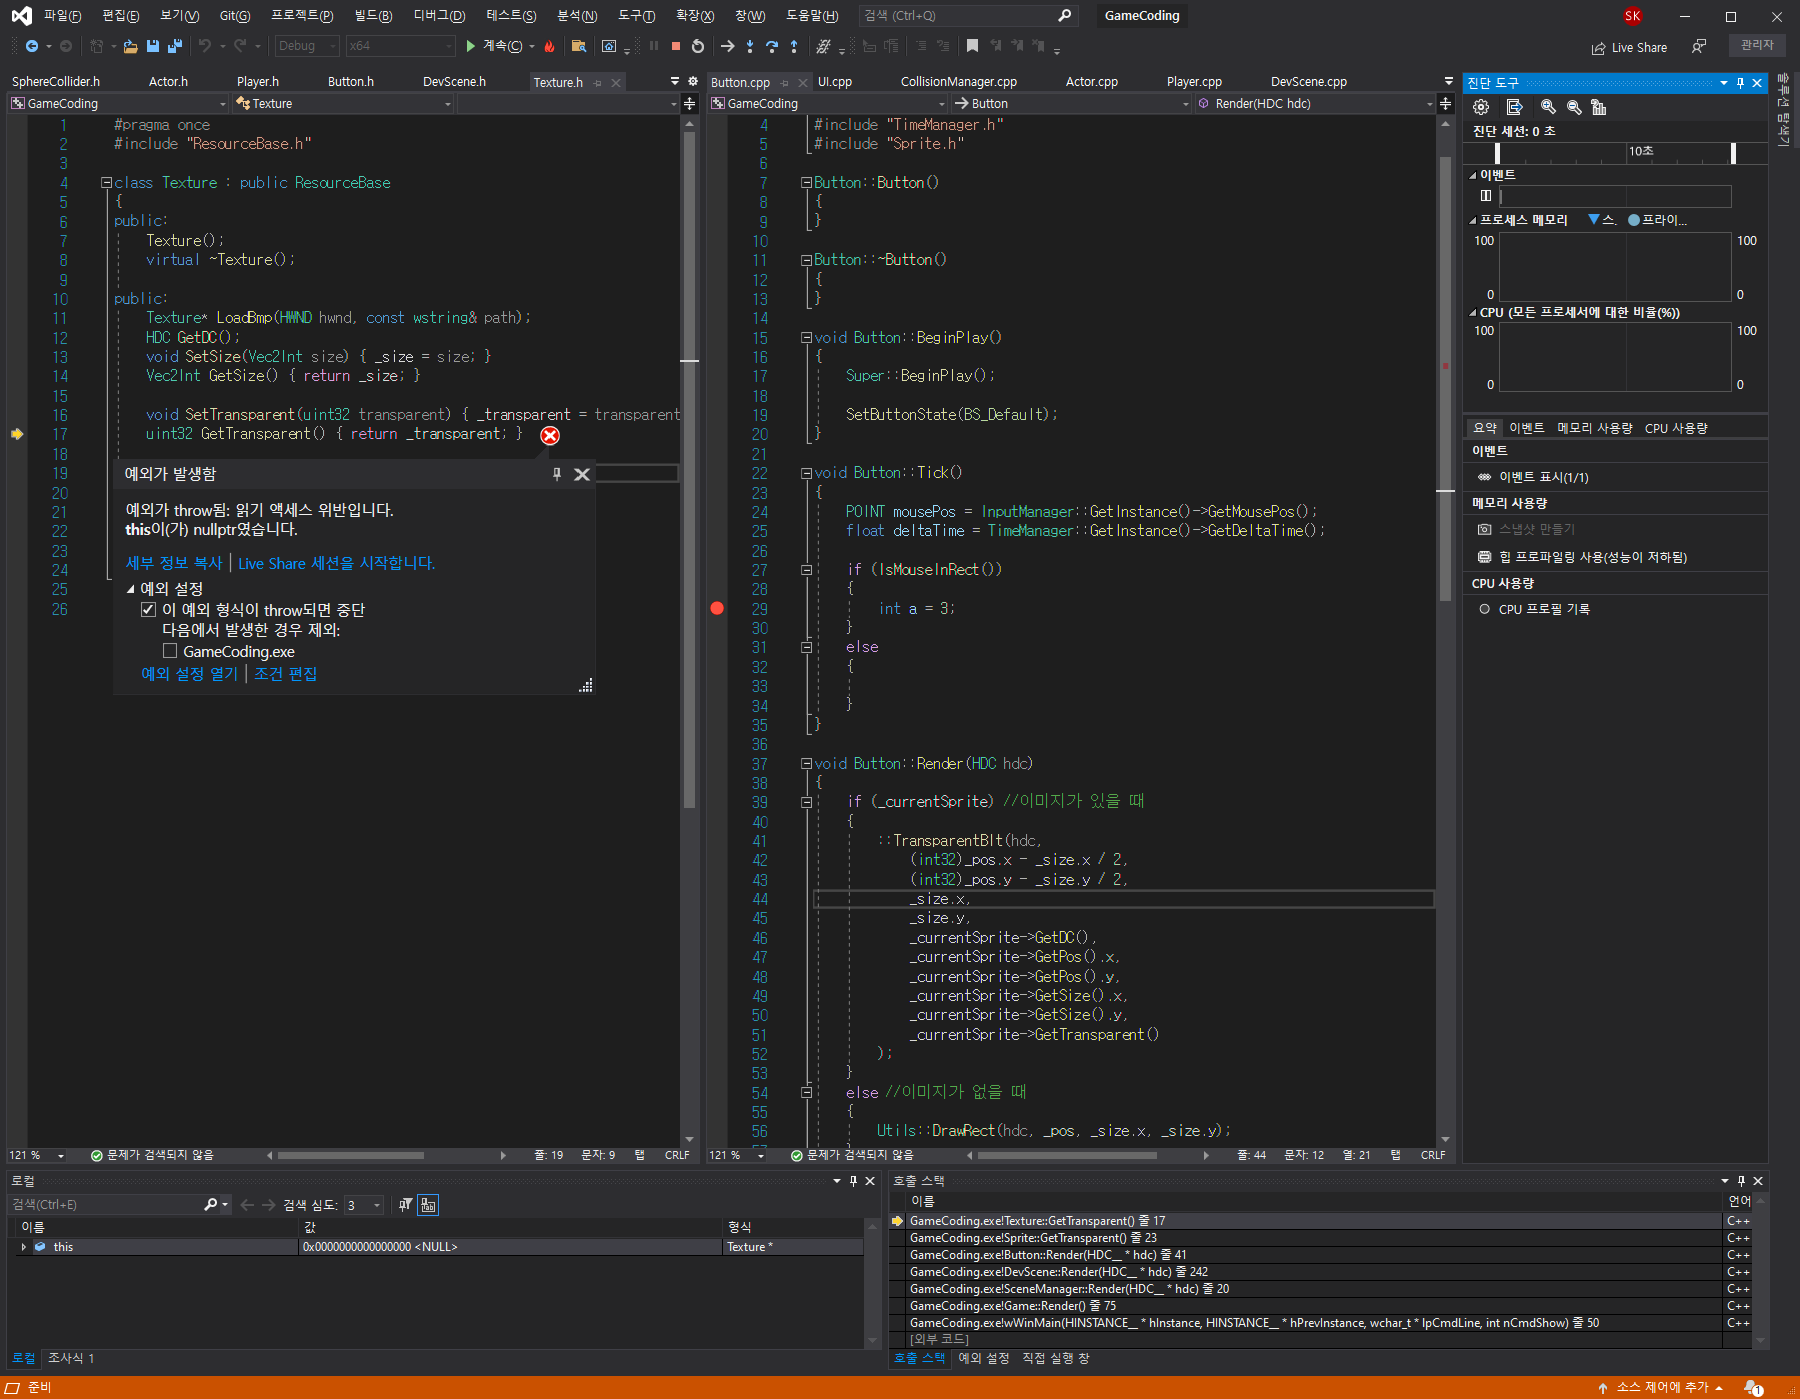The width and height of the screenshot is (1800, 1399).
Task: Click the top search box (Ctrl+Q)
Action: 967,15
